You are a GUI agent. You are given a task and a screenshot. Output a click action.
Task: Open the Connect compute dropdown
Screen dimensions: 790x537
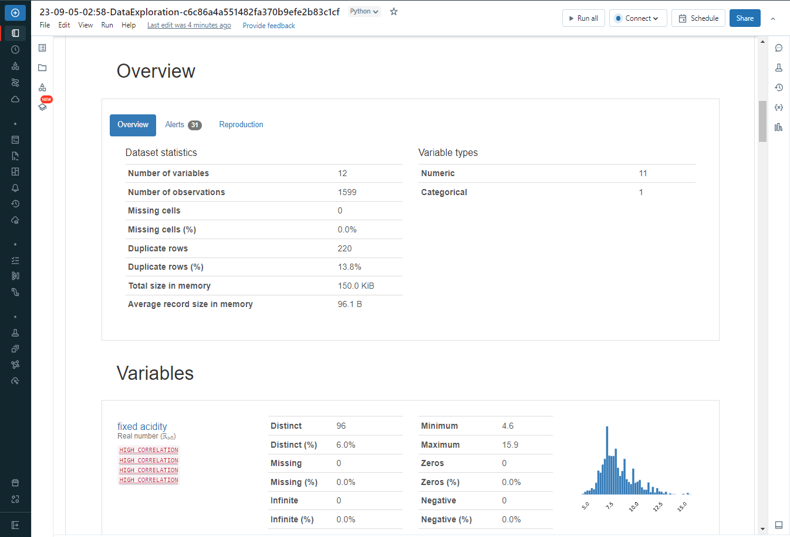[637, 18]
